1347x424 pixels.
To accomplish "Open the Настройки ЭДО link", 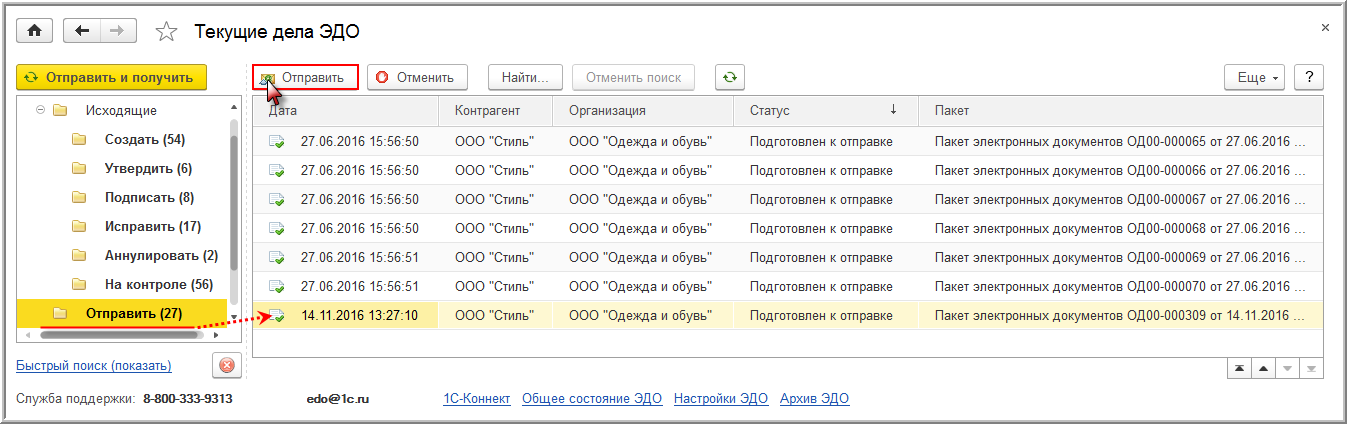I will tap(721, 399).
